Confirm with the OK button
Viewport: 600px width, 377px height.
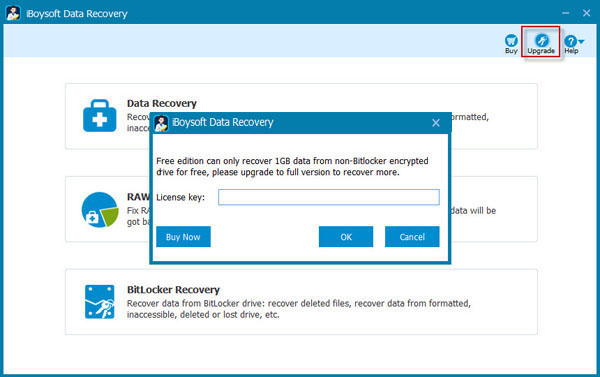click(x=346, y=237)
